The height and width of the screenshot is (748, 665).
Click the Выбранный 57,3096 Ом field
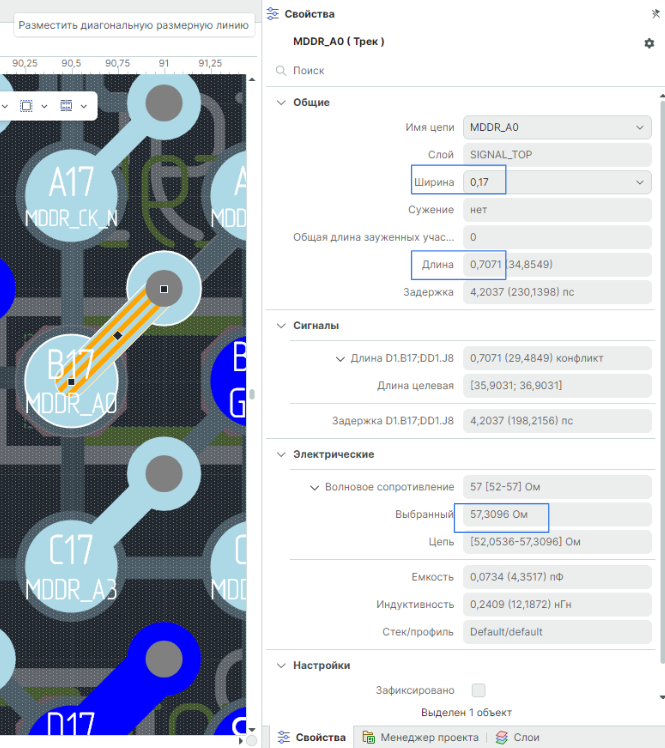pyautogui.click(x=557, y=514)
